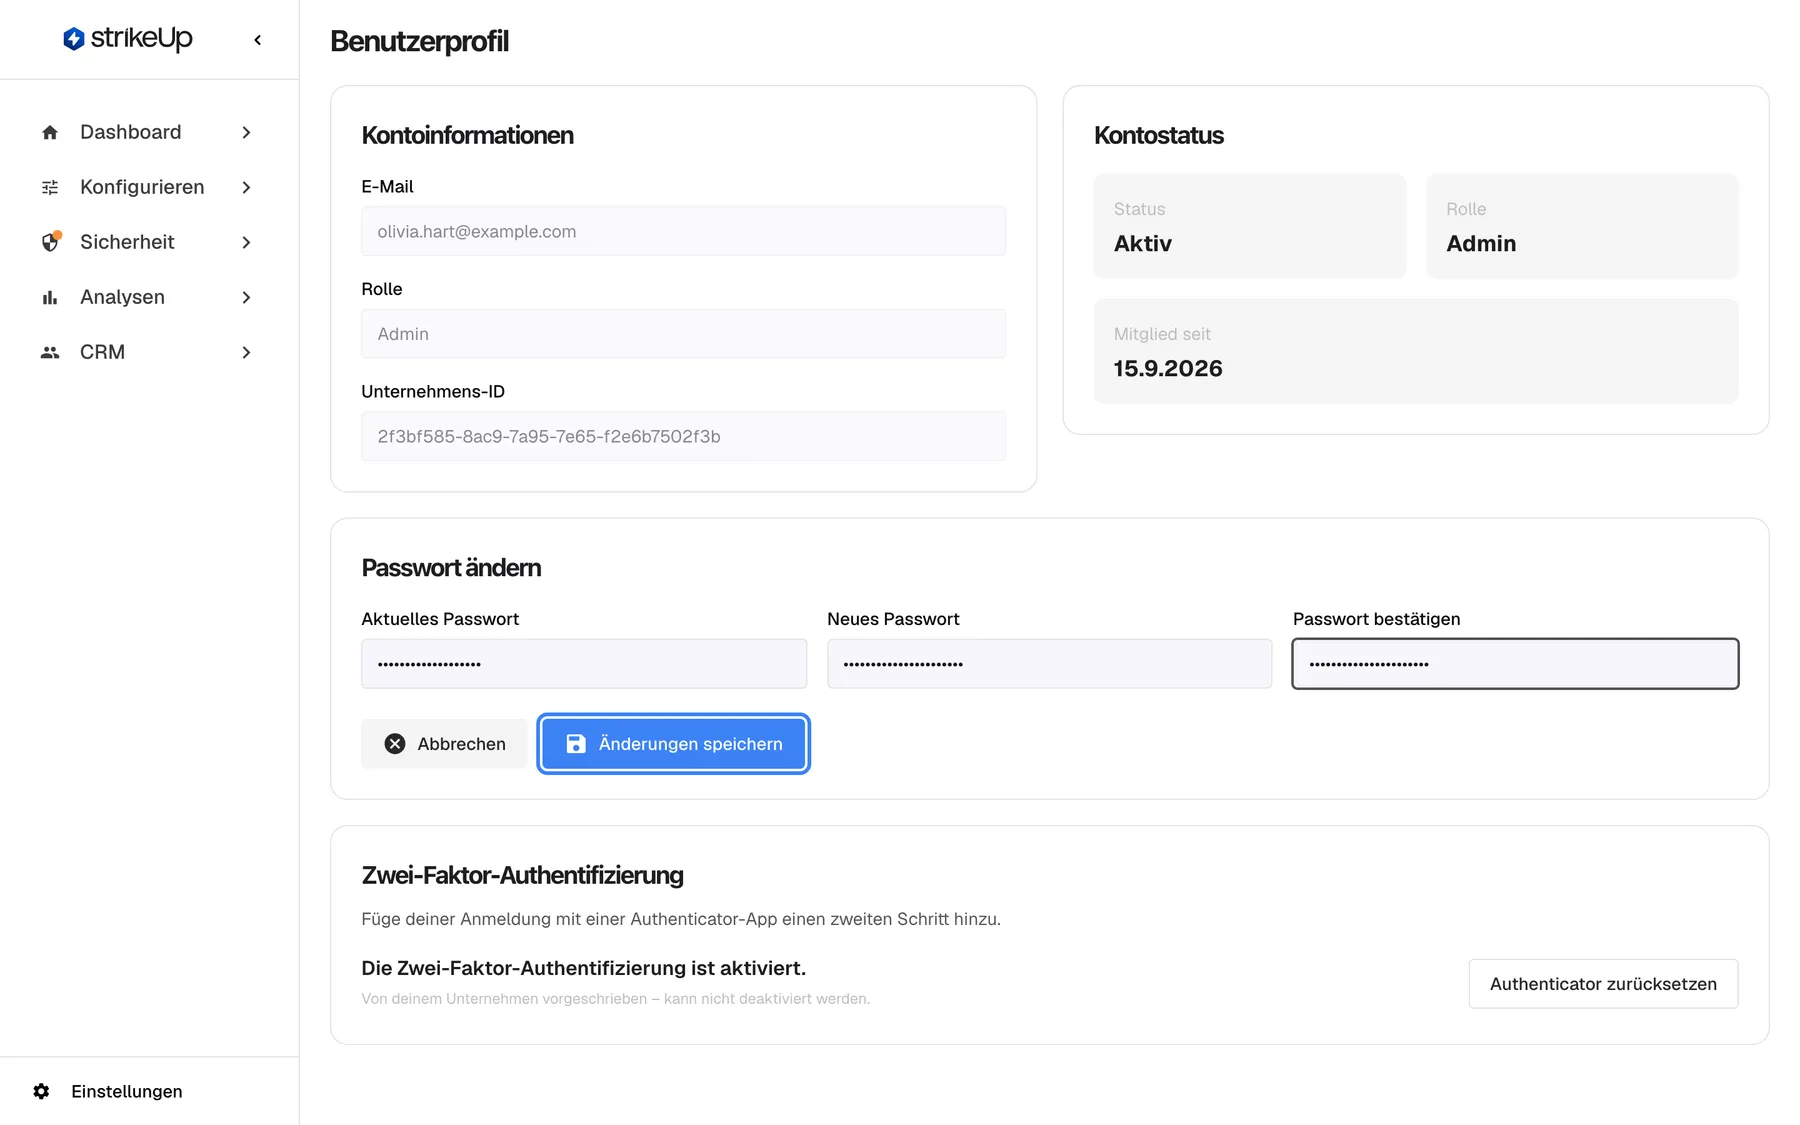Click the Status value "Aktiv"
1800x1125 pixels.
pyautogui.click(x=1143, y=244)
